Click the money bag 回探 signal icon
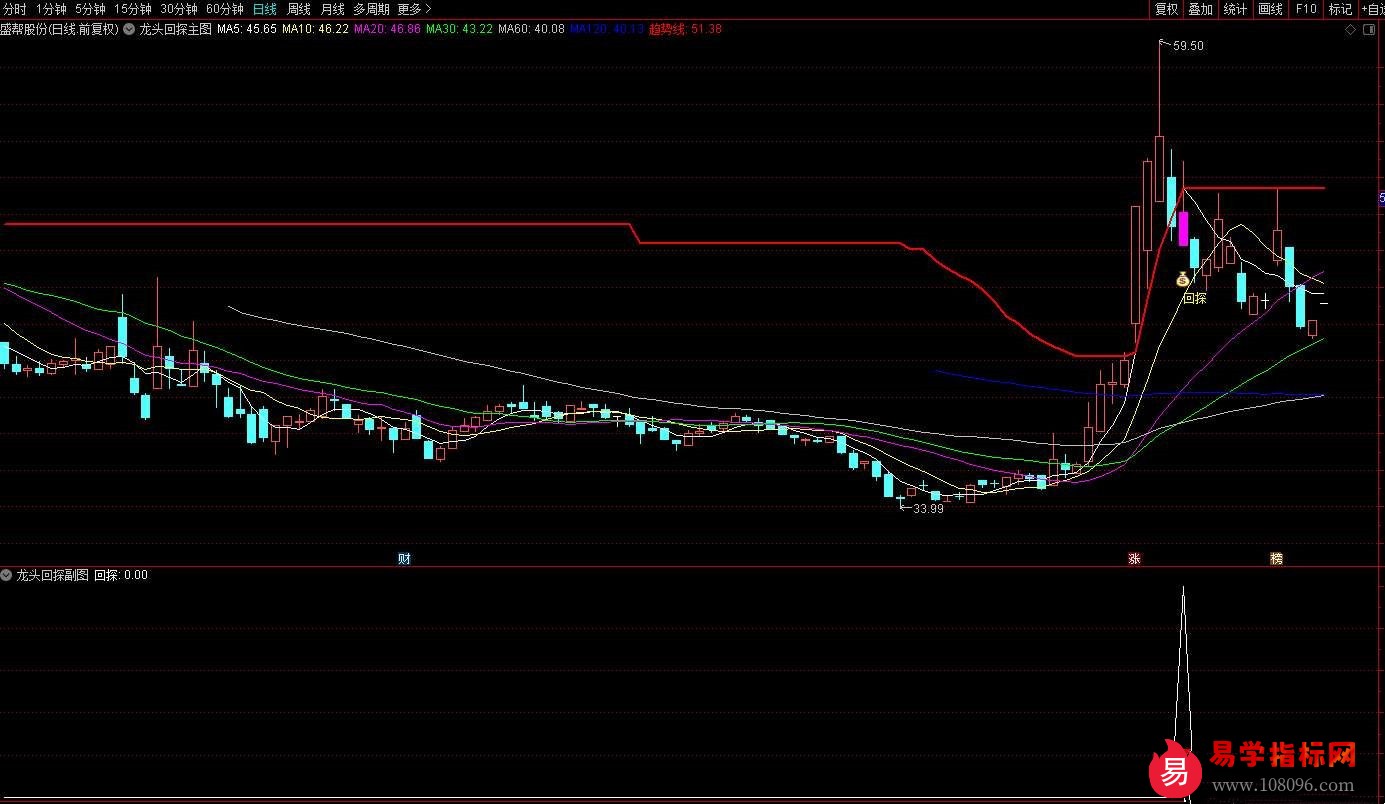 click(x=1182, y=279)
